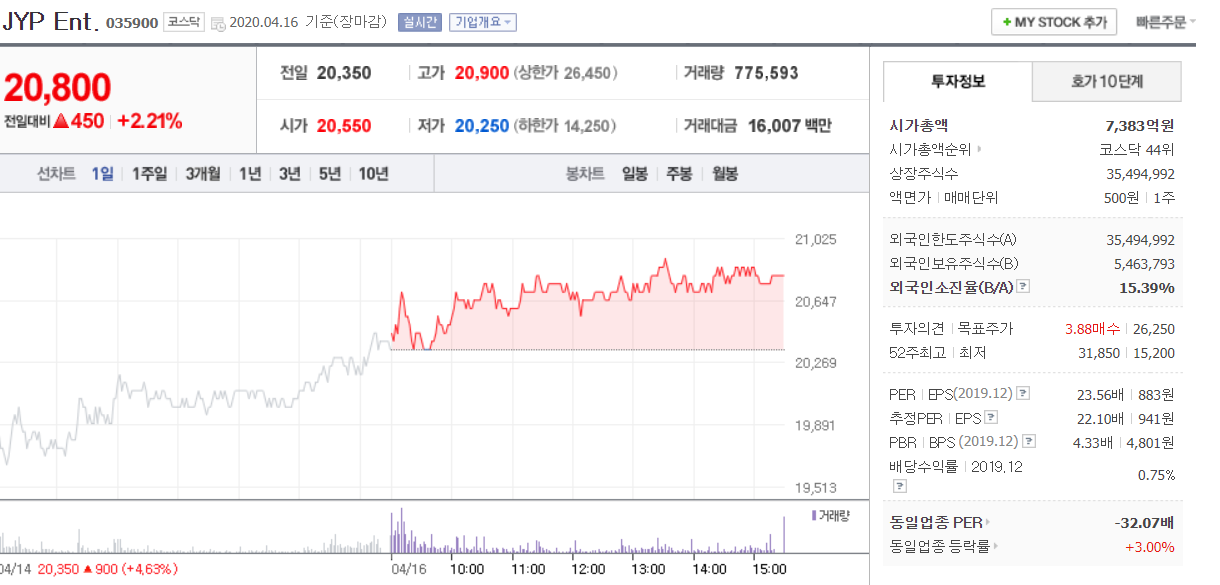Click 거래대금 value 16,007
Image resolution: width=1220 pixels, height=585 pixels.
(x=772, y=126)
